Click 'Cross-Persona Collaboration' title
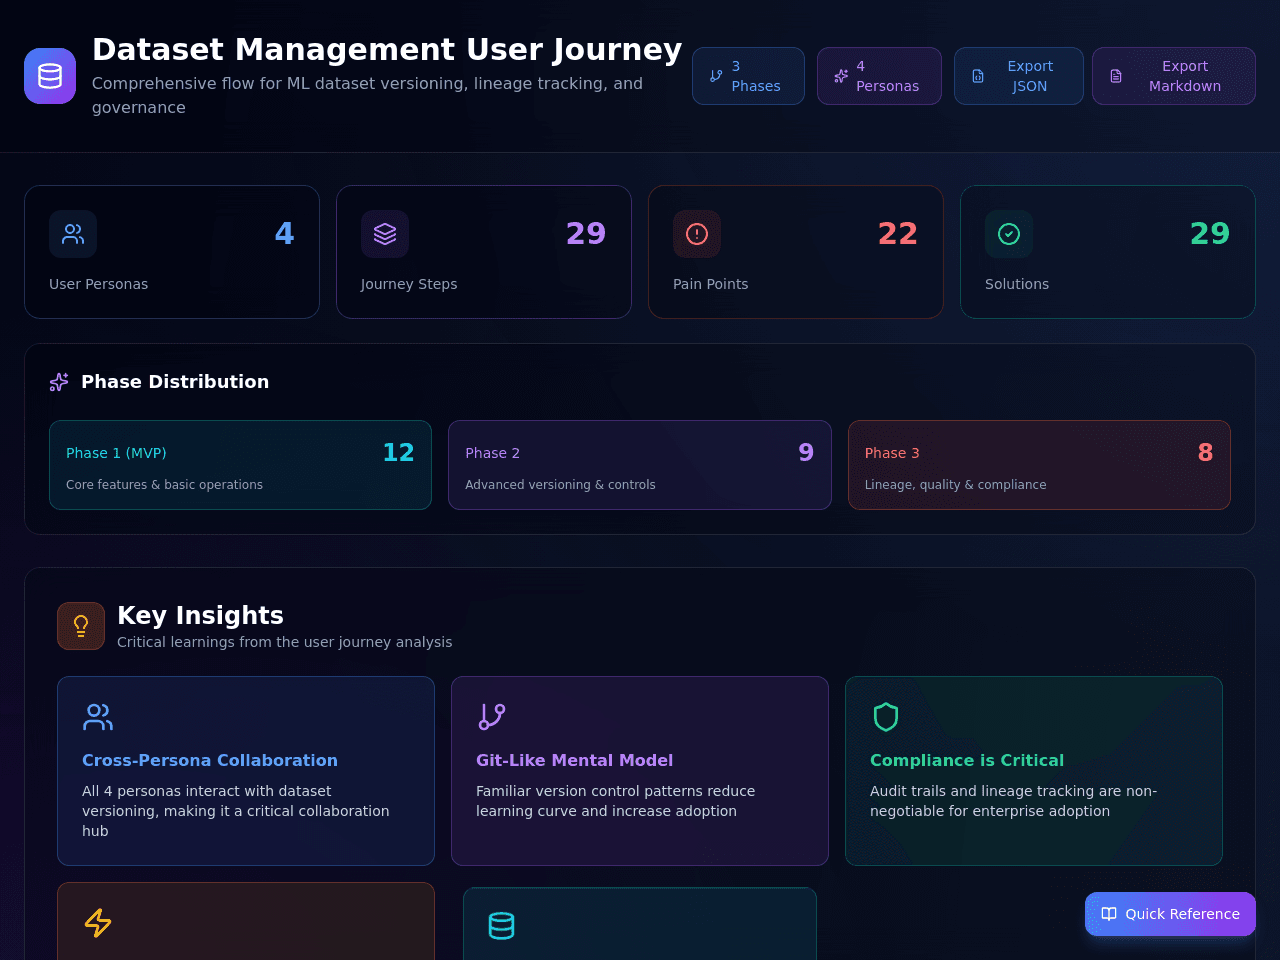1280x960 pixels. tap(210, 760)
